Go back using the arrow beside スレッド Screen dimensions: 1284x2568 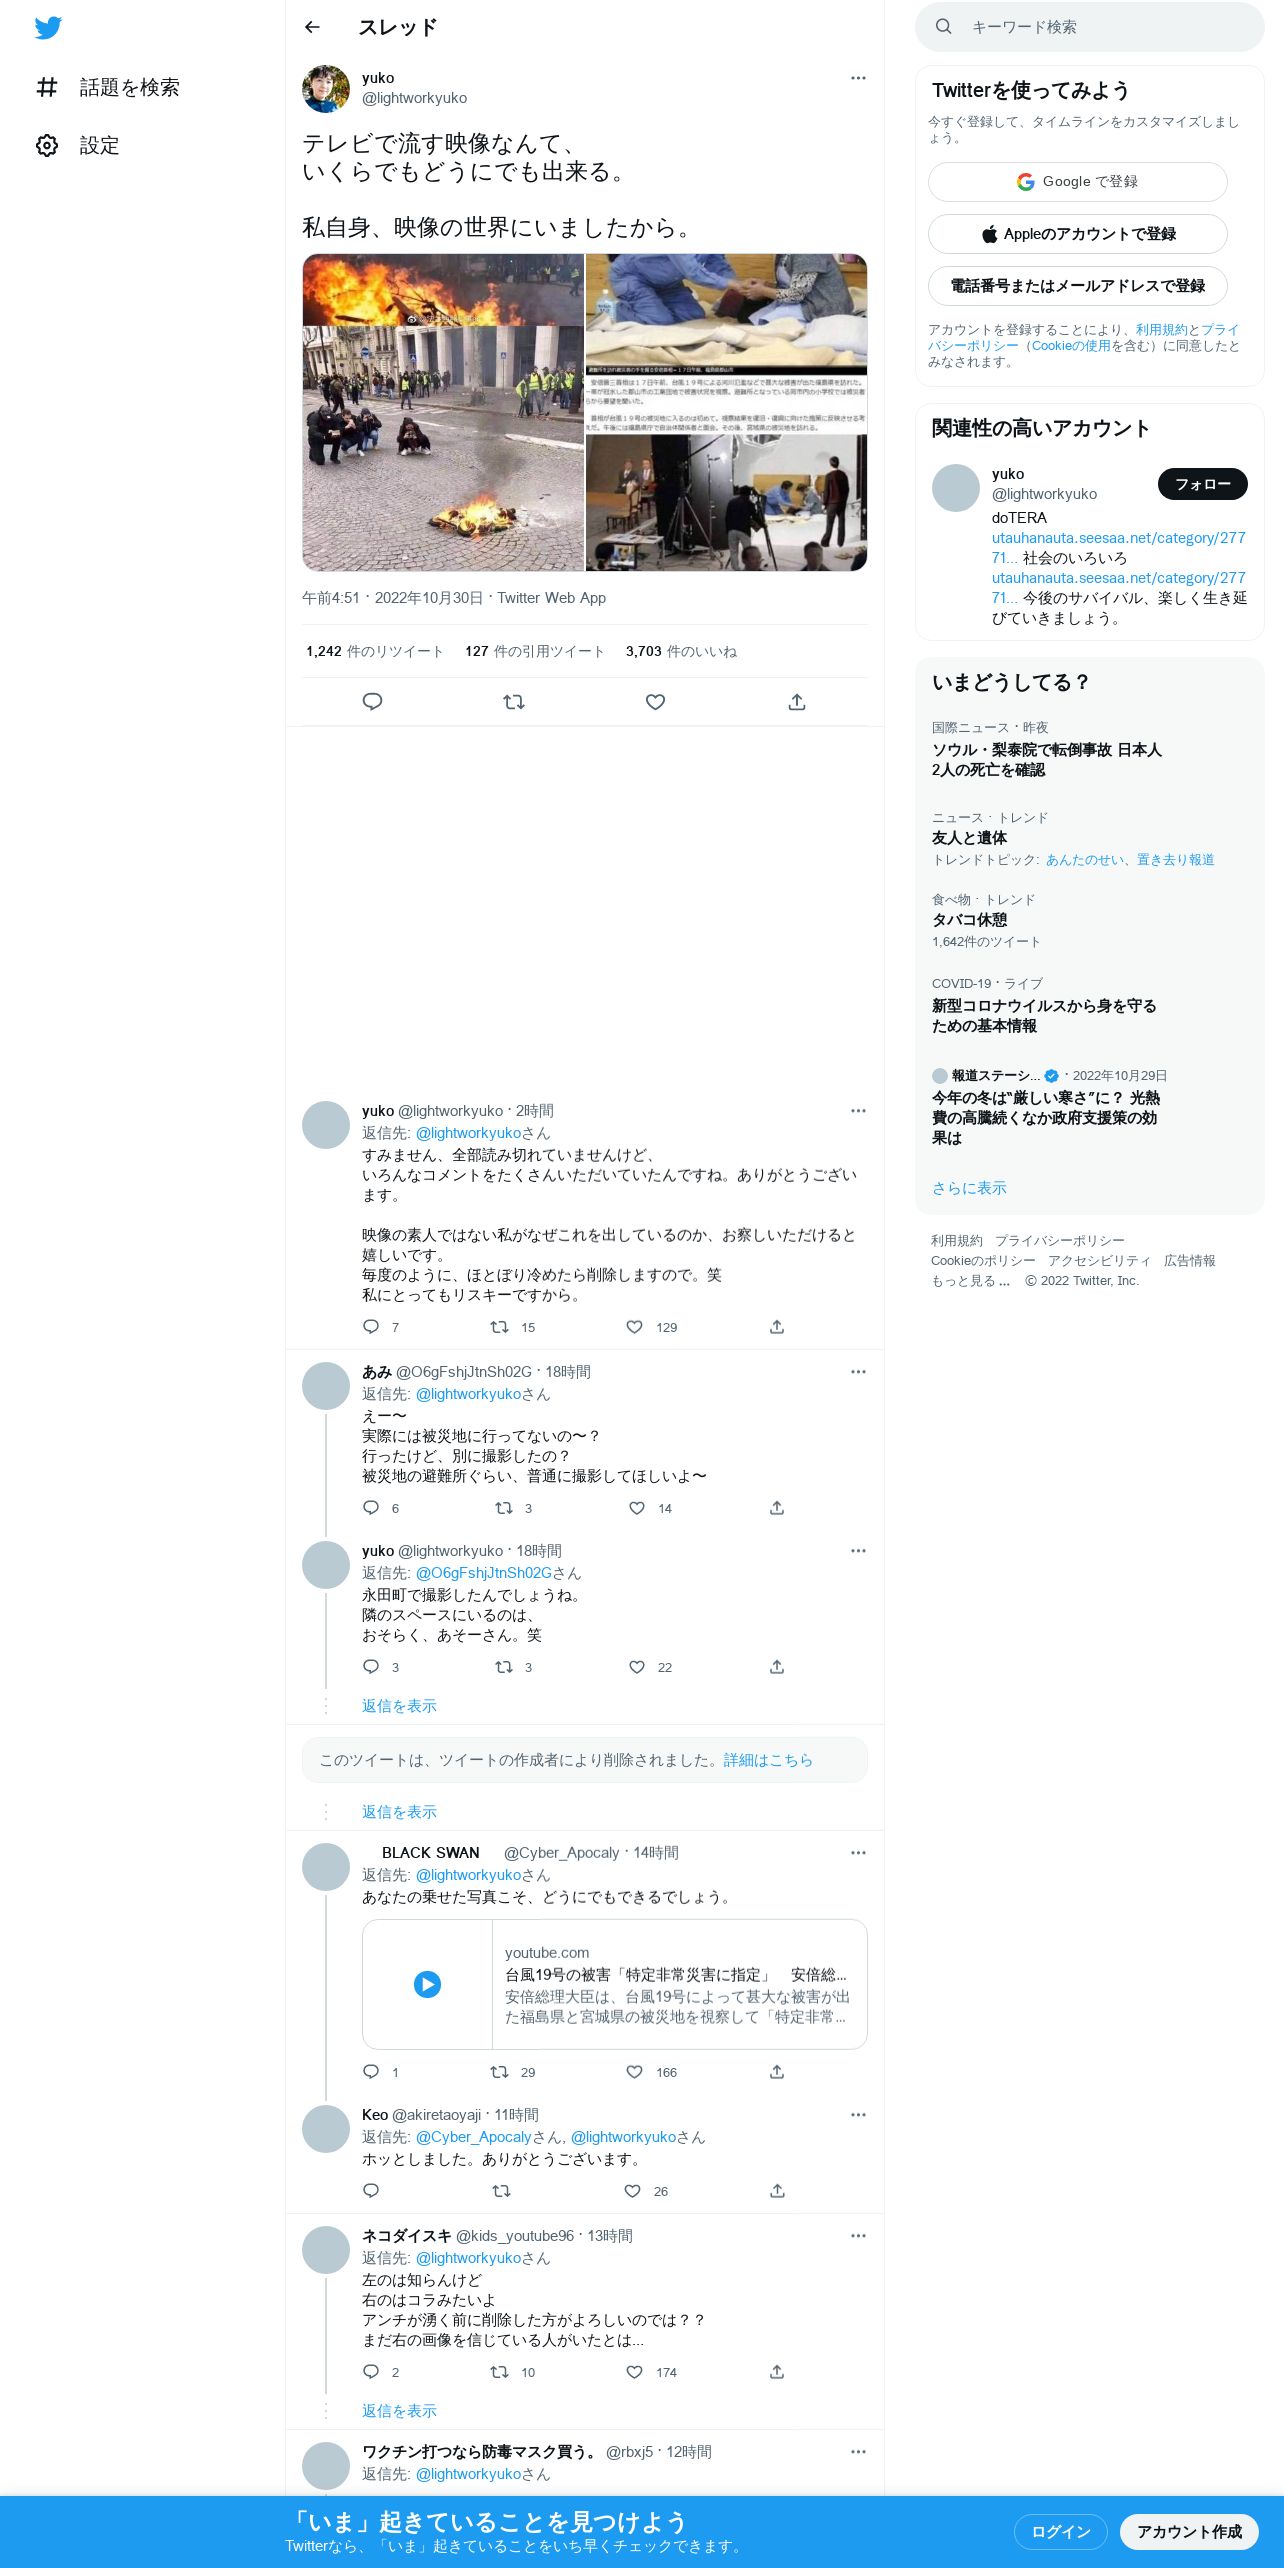(x=312, y=27)
